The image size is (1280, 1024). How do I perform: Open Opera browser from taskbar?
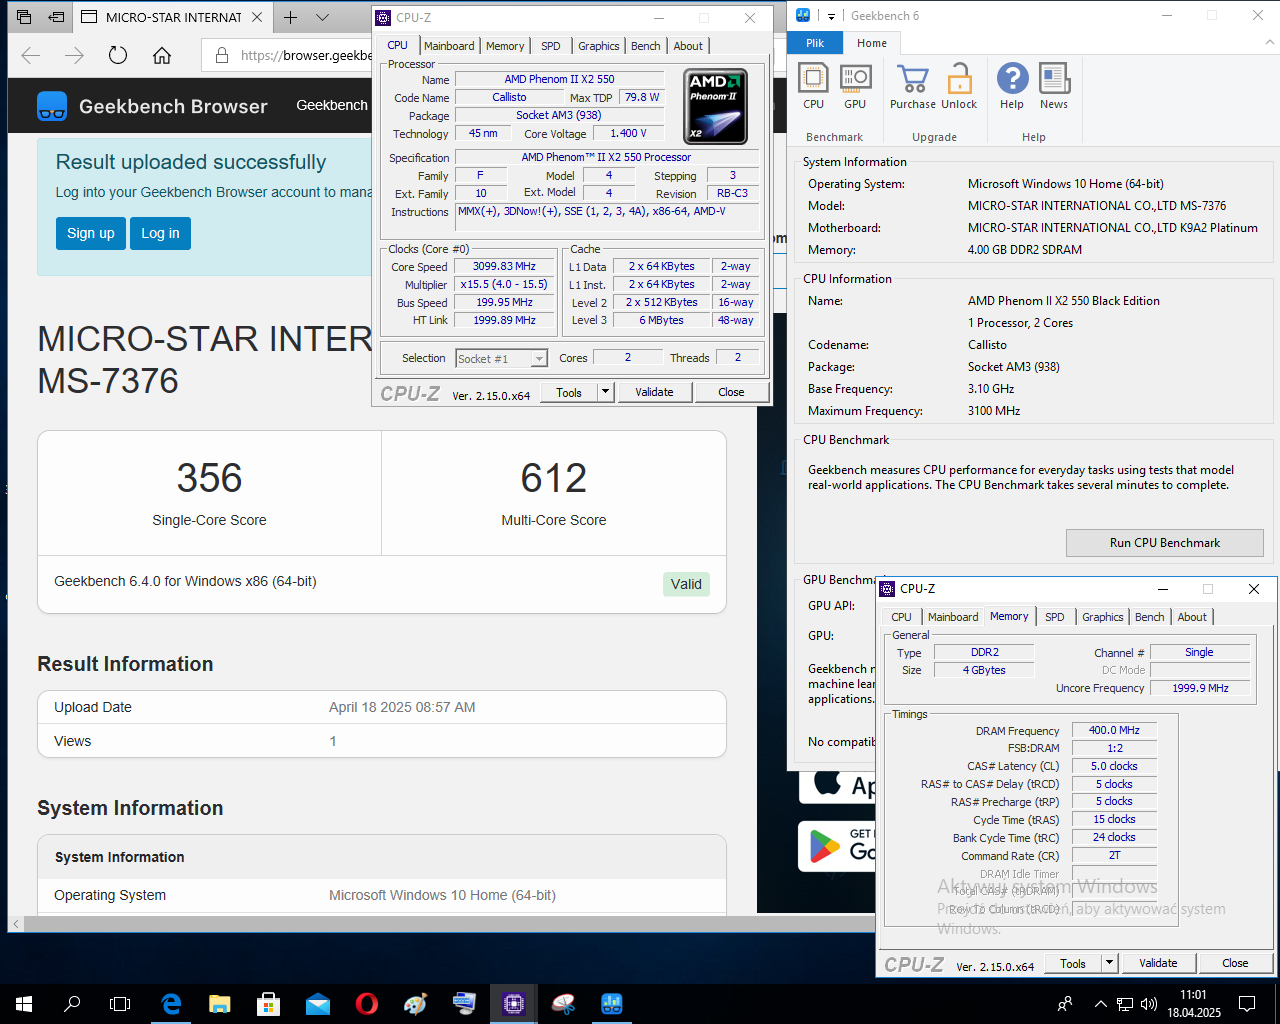(x=367, y=1004)
